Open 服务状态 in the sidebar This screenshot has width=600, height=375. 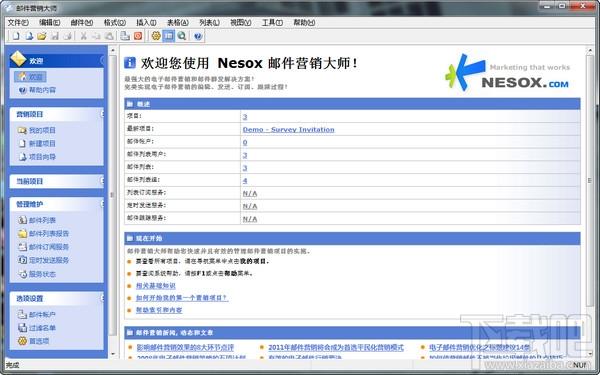[x=37, y=274]
